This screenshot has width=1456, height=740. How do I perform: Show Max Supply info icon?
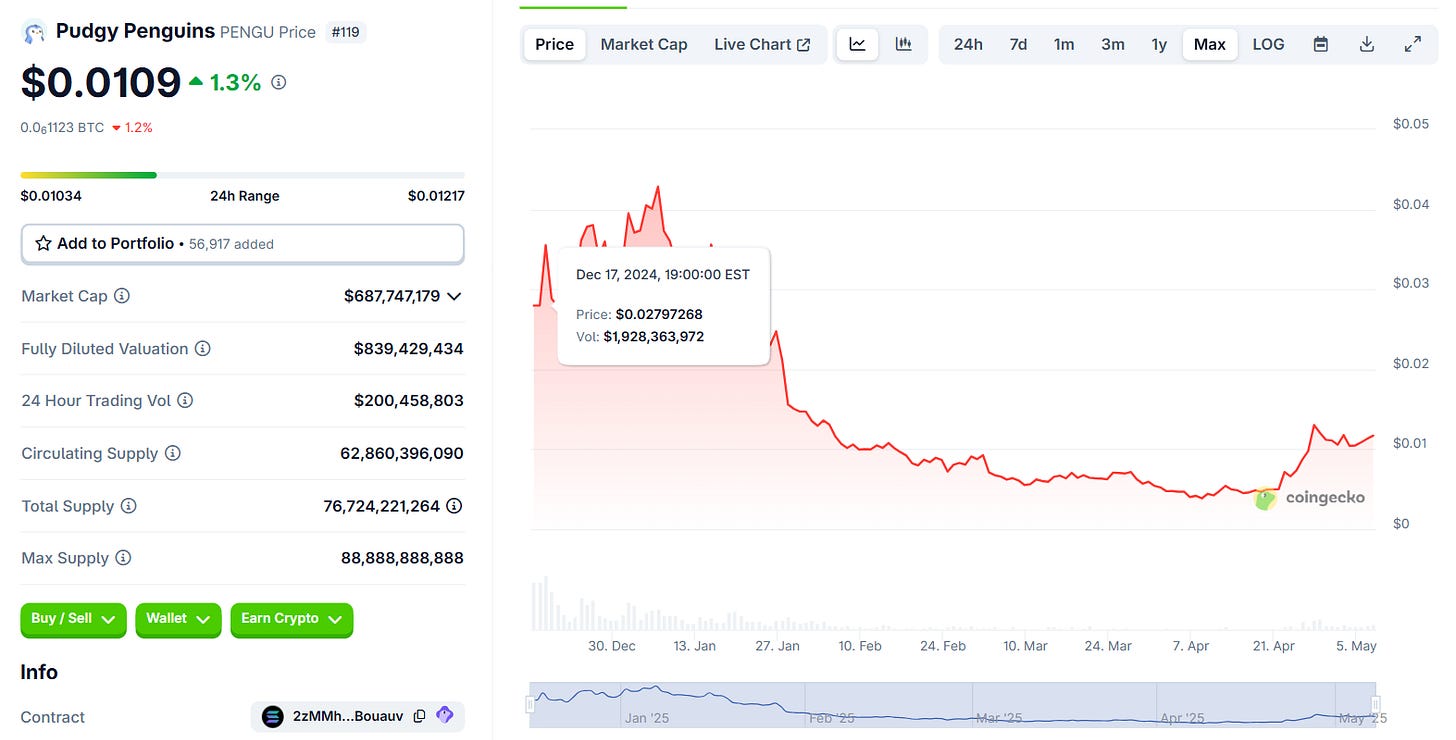click(x=123, y=558)
